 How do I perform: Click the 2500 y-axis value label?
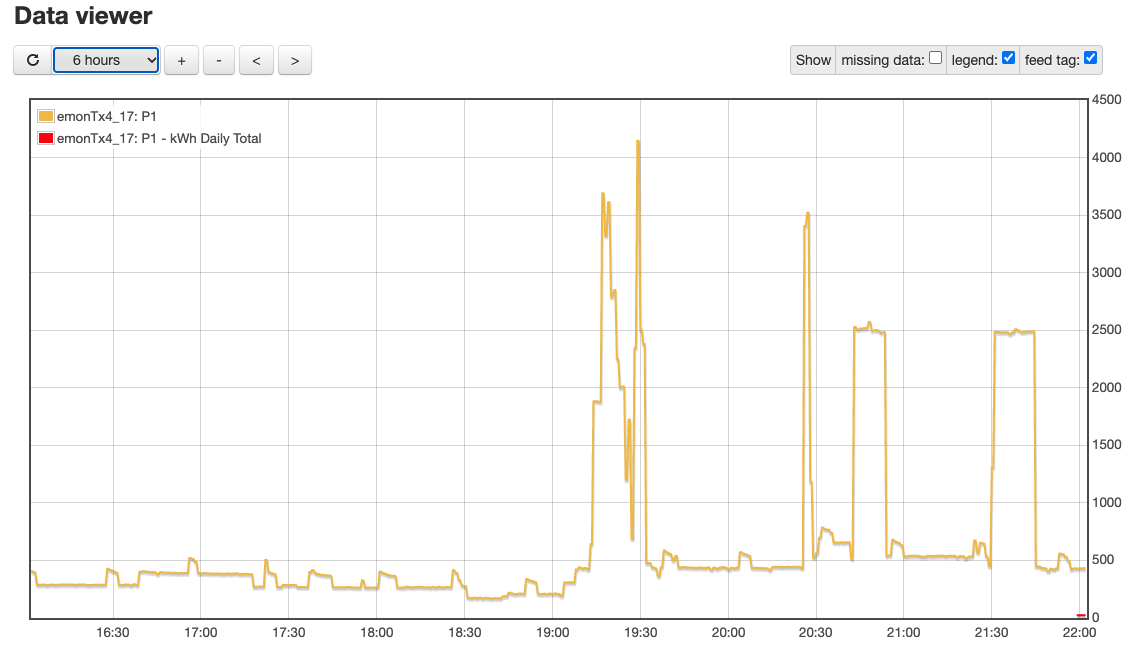click(x=1106, y=330)
